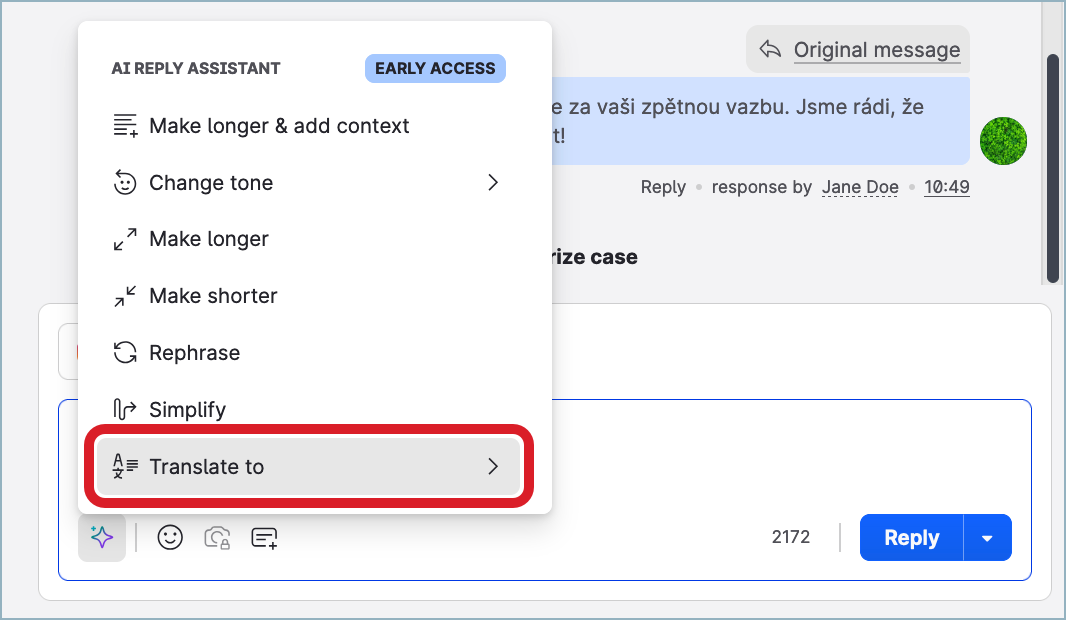Choose the Make longer option
Screen dimensions: 1066x620
tap(208, 239)
